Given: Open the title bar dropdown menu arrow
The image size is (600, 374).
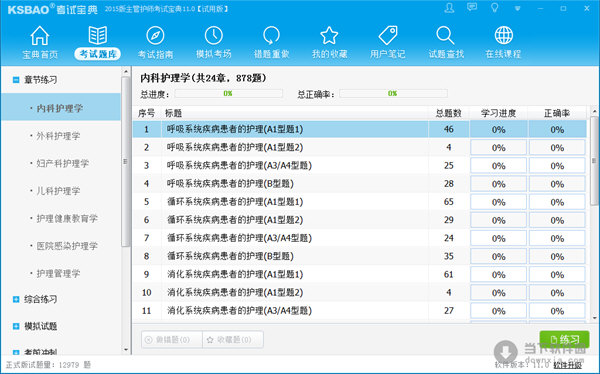Looking at the screenshot, I should 517,8.
